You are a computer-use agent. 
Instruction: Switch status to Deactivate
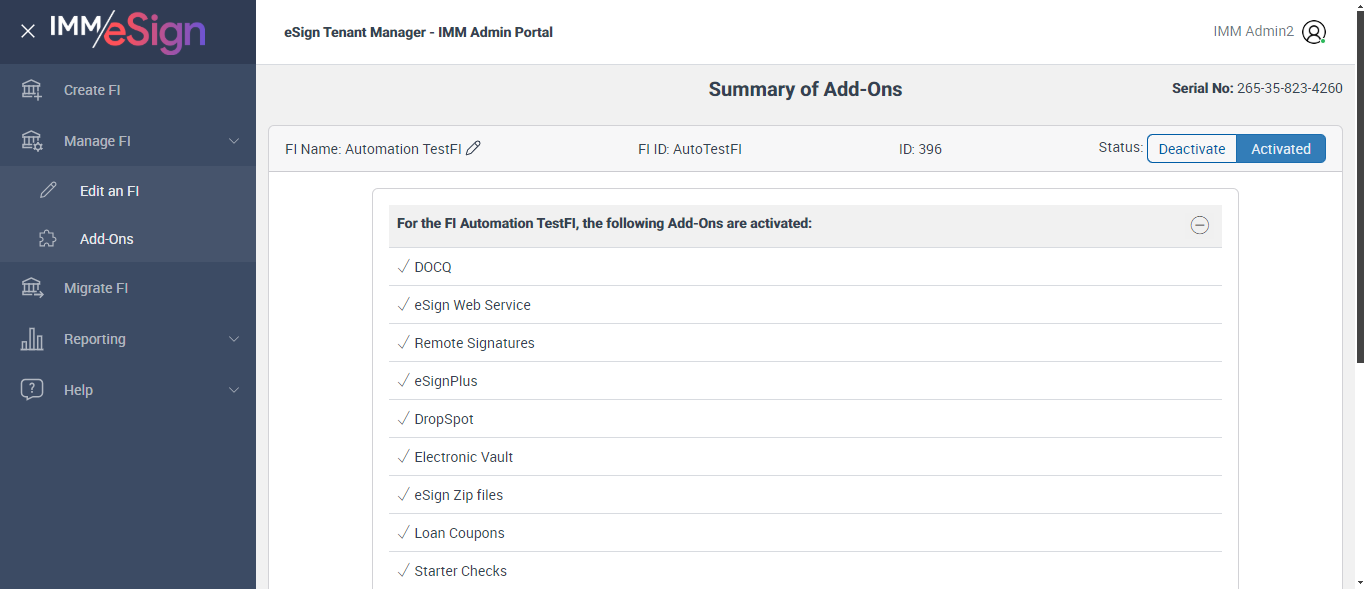[x=1192, y=149]
